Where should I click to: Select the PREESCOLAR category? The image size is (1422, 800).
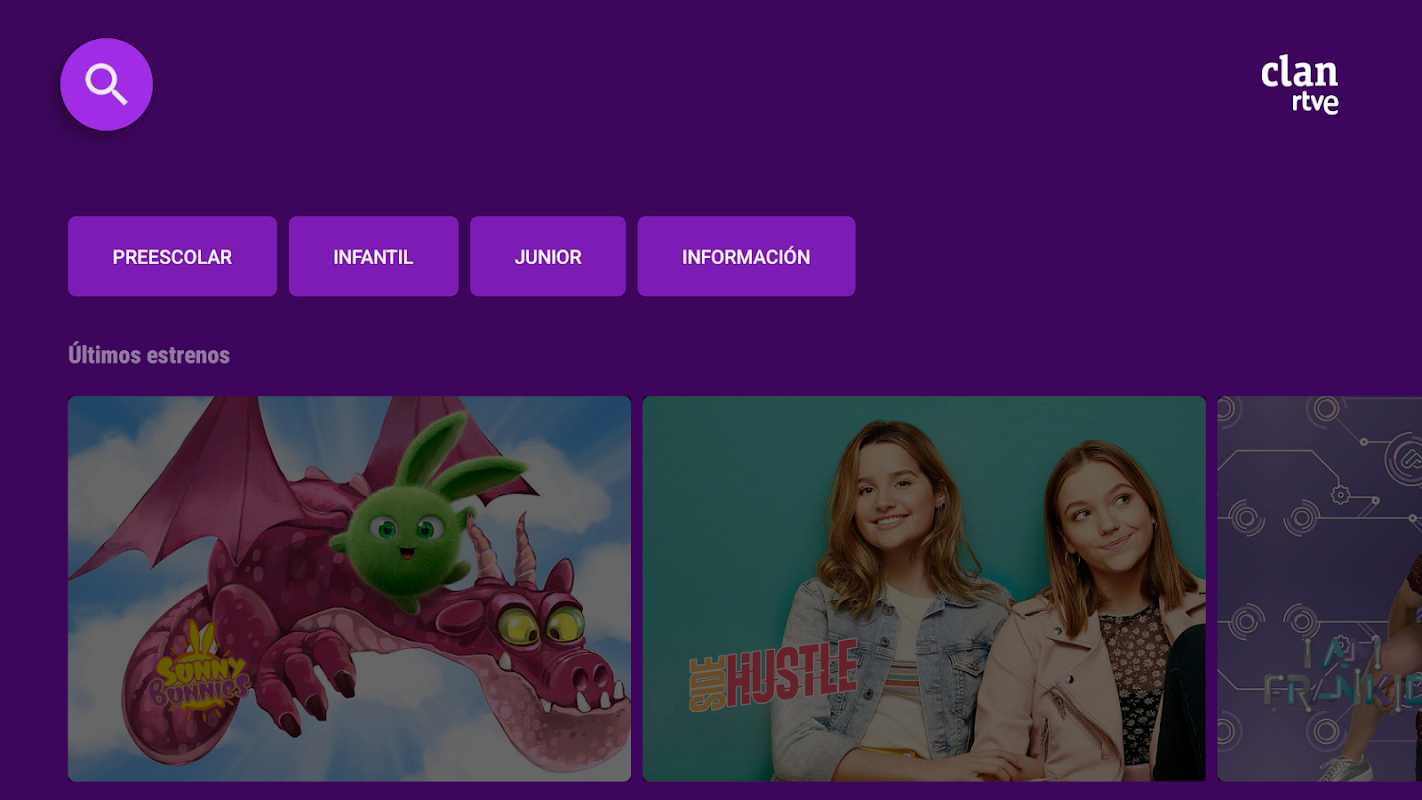point(172,256)
